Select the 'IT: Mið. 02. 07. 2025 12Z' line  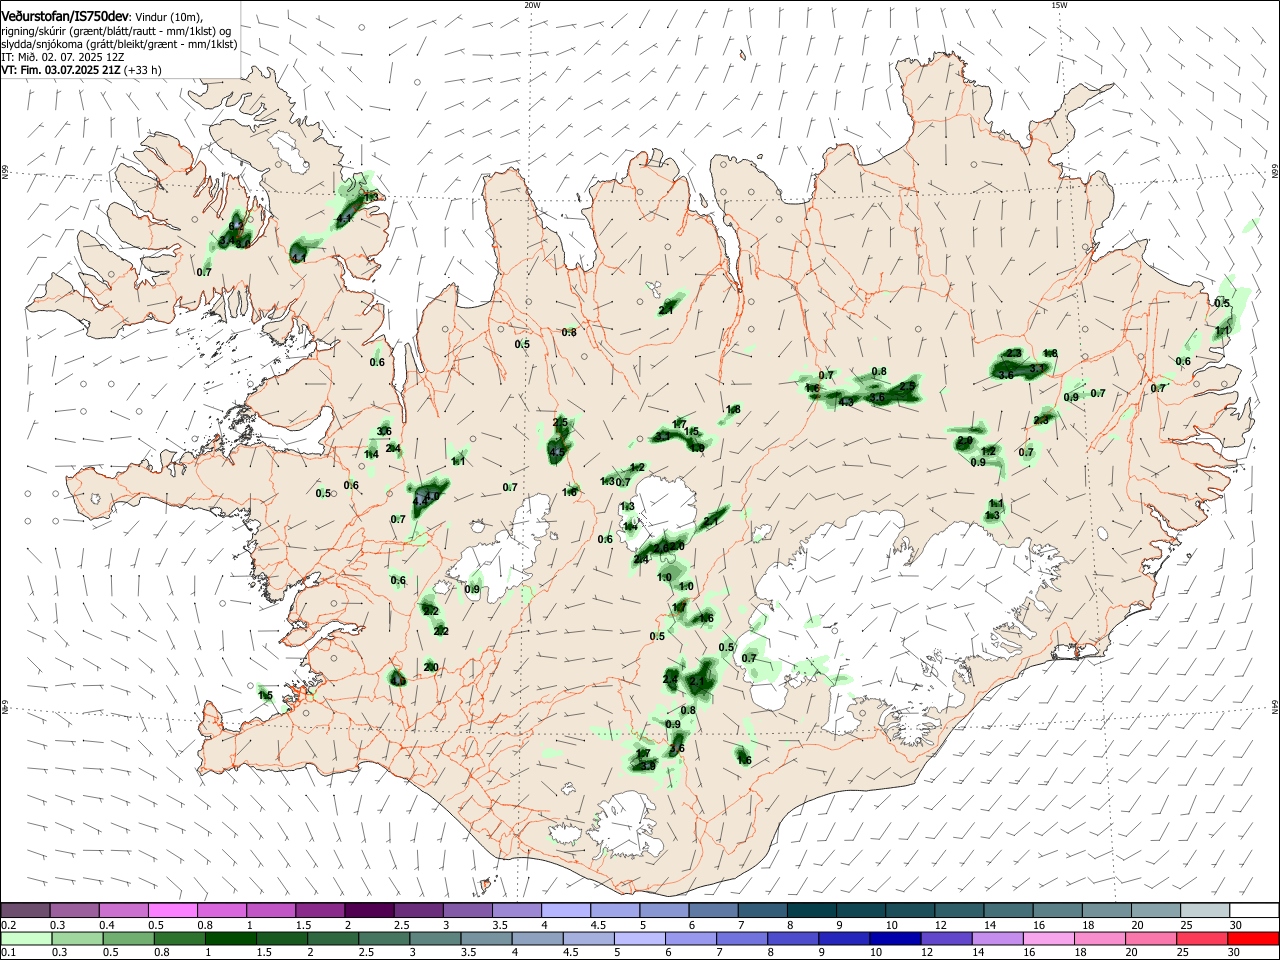click(62, 57)
